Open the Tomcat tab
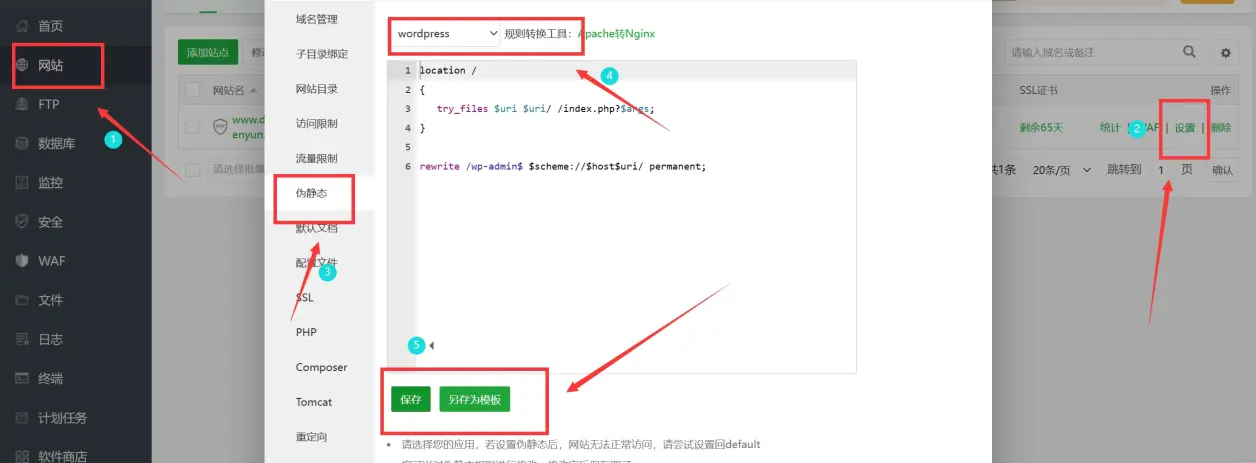The image size is (1256, 463). pyautogui.click(x=314, y=402)
